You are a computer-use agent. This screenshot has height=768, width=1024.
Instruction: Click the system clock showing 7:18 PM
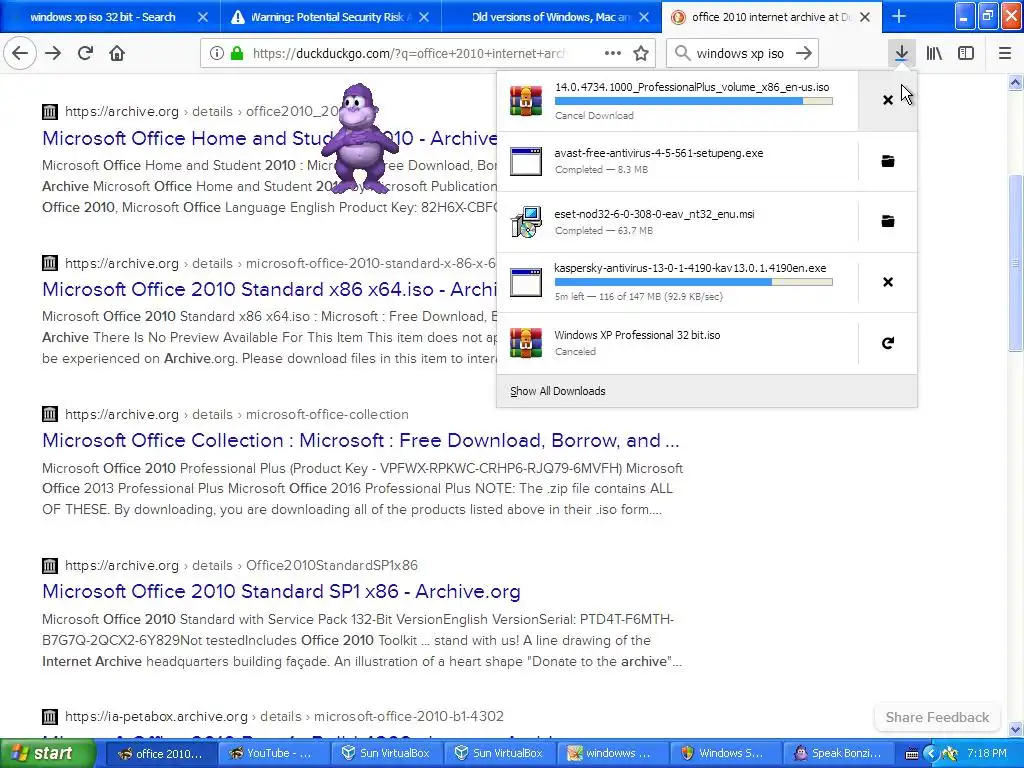tap(987, 753)
